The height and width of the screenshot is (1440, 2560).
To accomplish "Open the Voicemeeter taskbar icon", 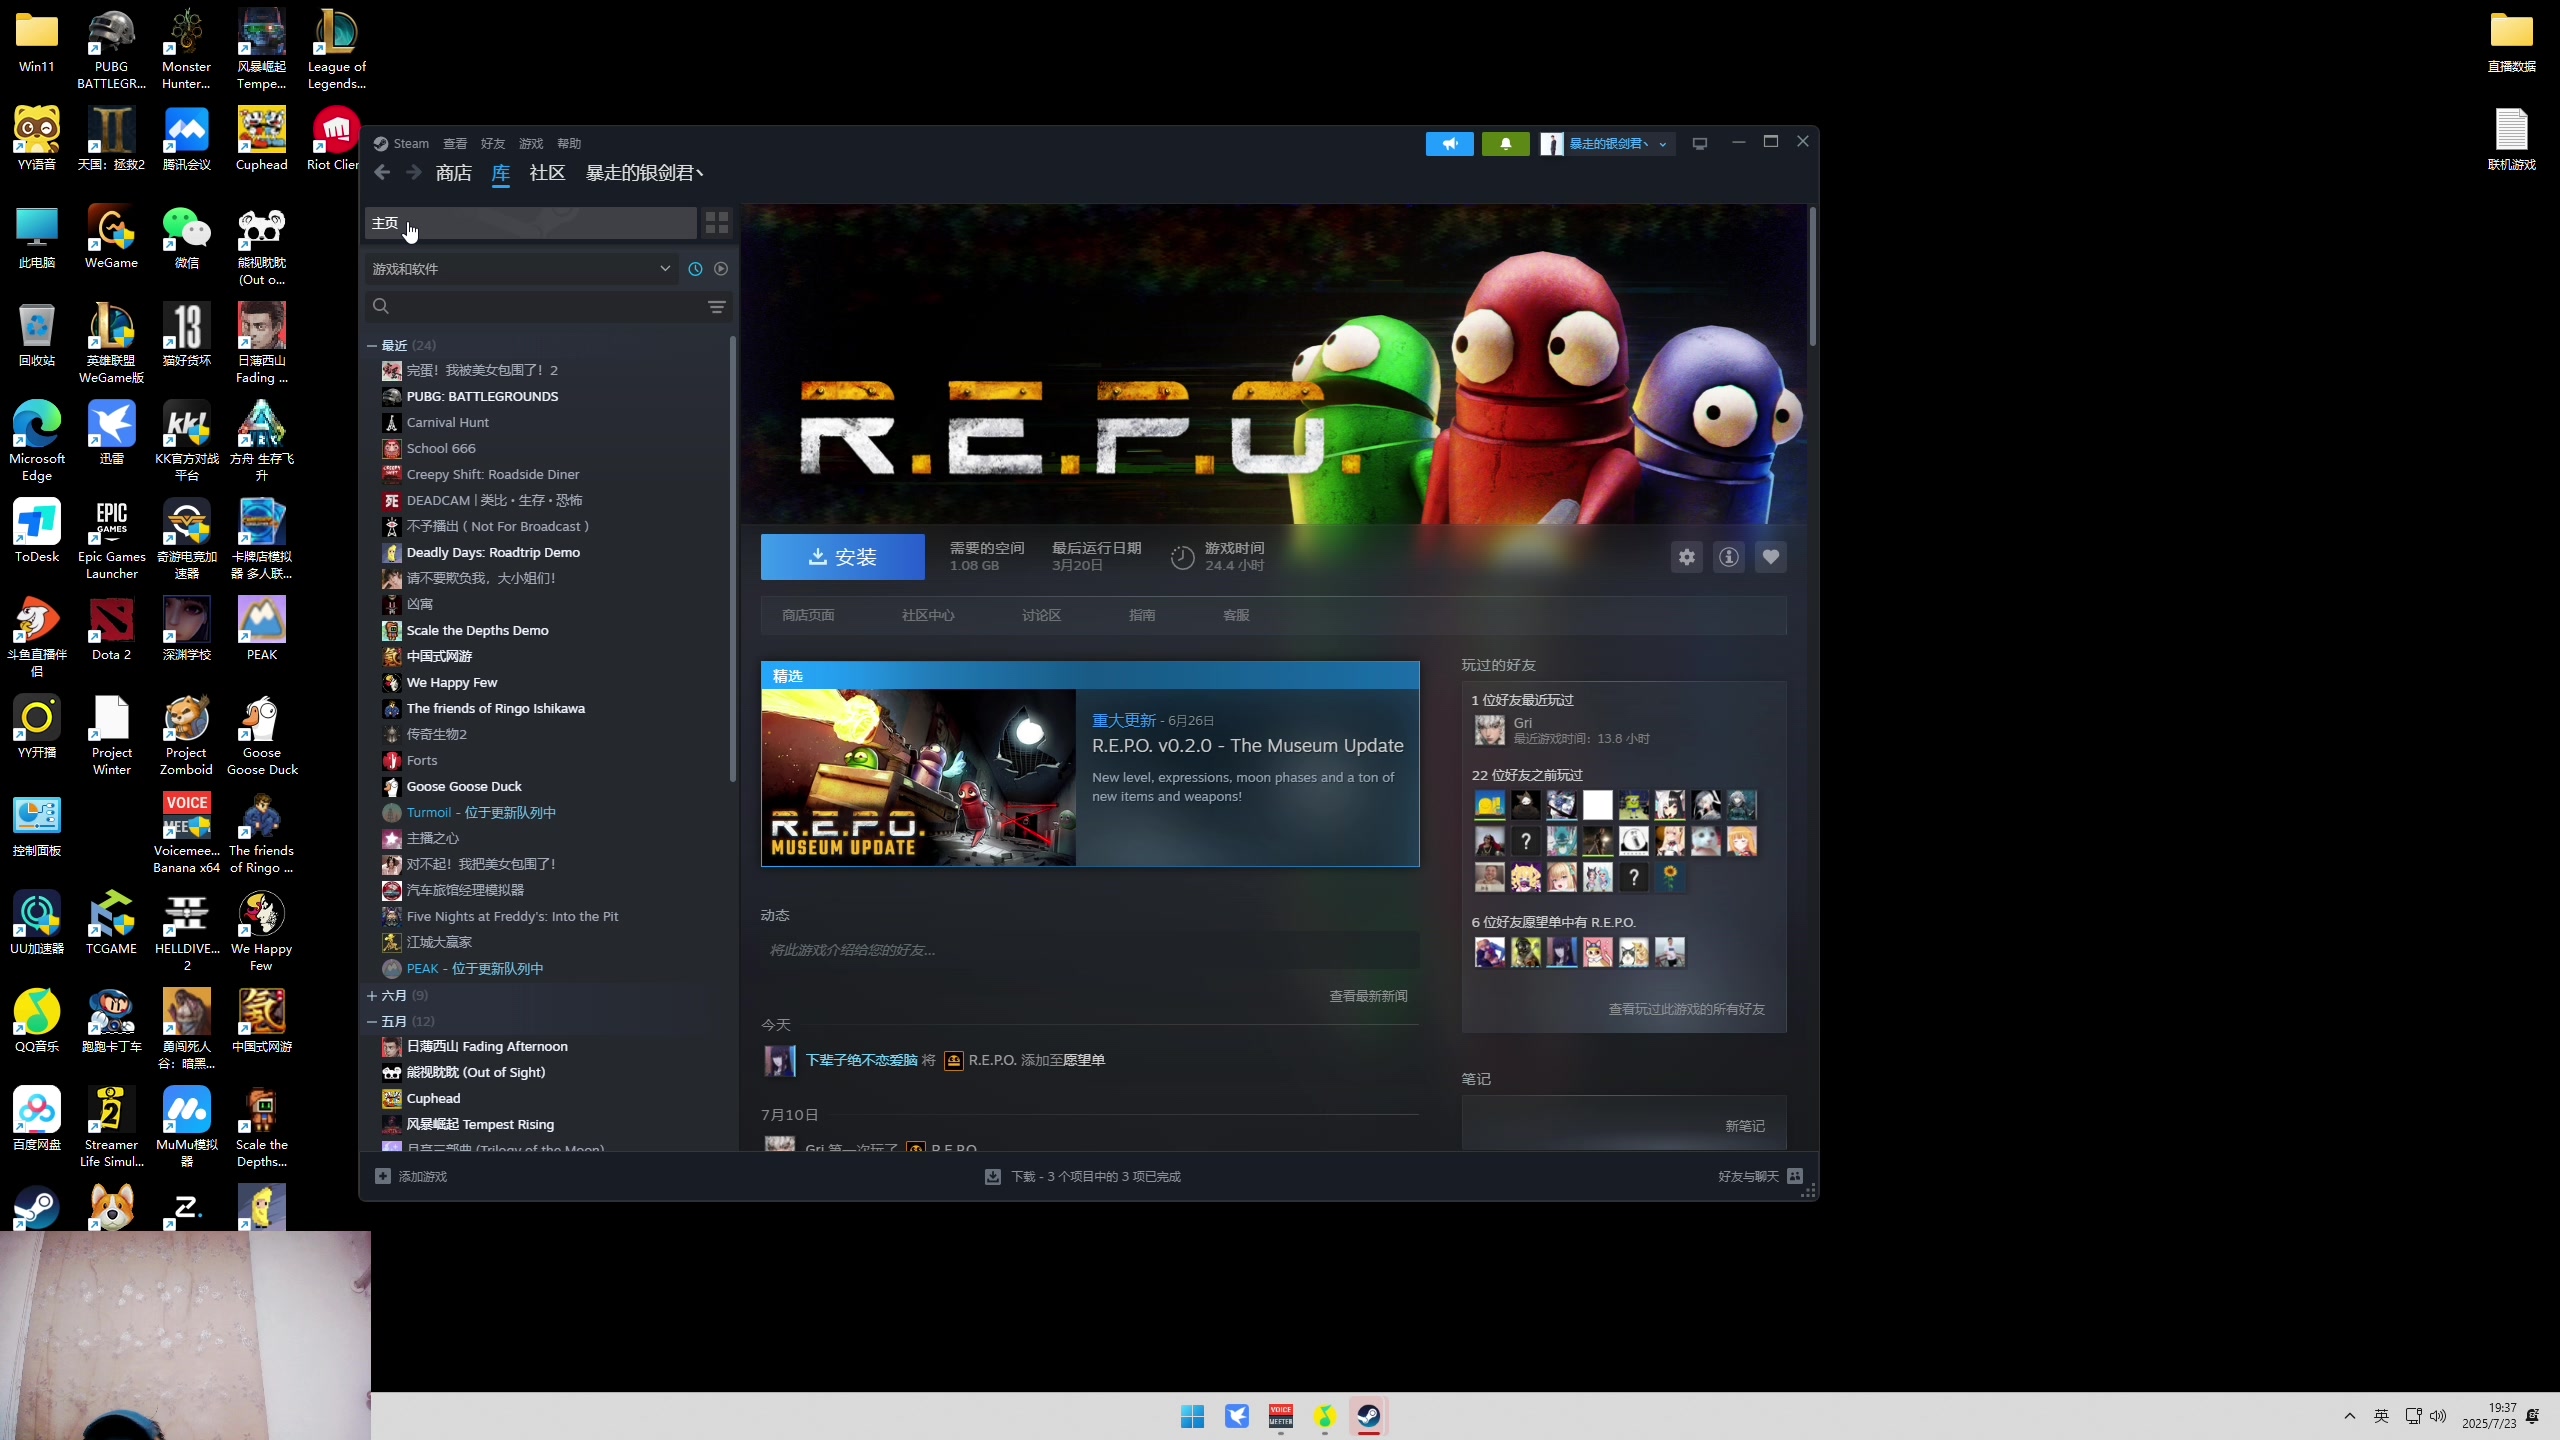I will [x=1280, y=1416].
